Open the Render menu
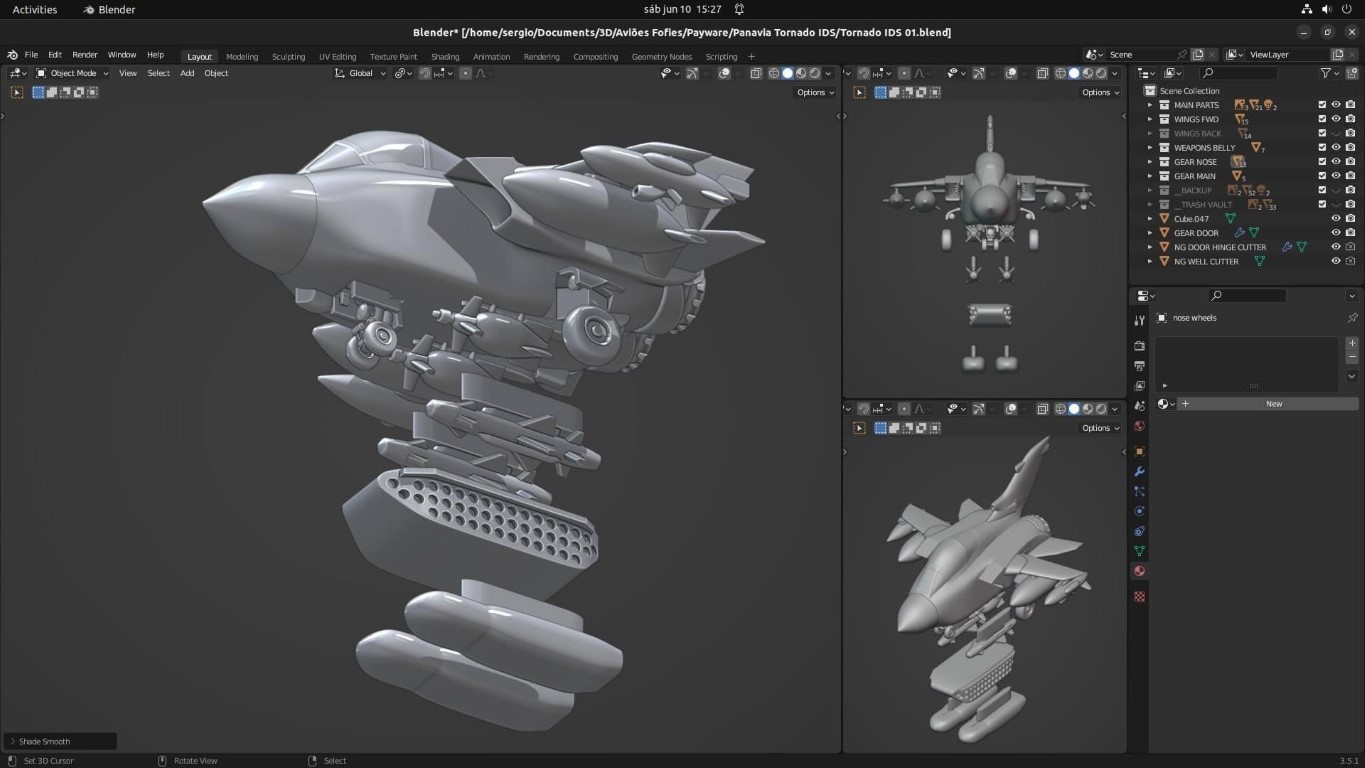This screenshot has height=768, width=1365. [85, 55]
